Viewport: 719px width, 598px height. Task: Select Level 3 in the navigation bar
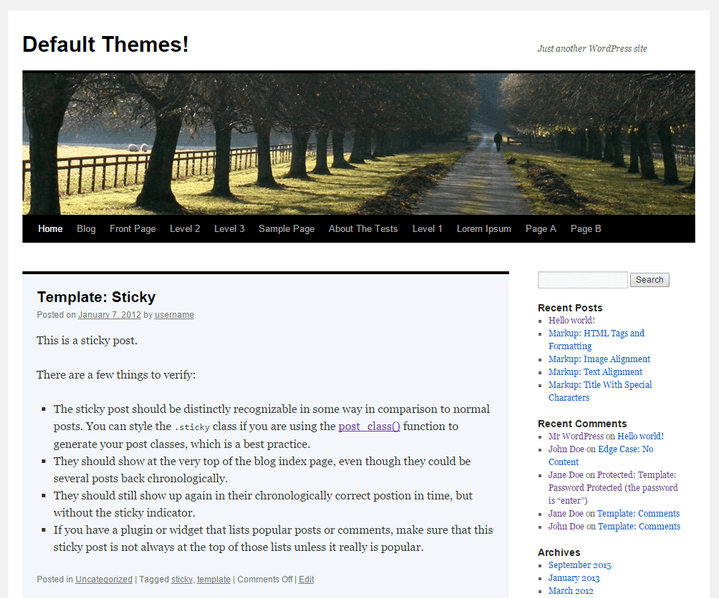(x=229, y=229)
